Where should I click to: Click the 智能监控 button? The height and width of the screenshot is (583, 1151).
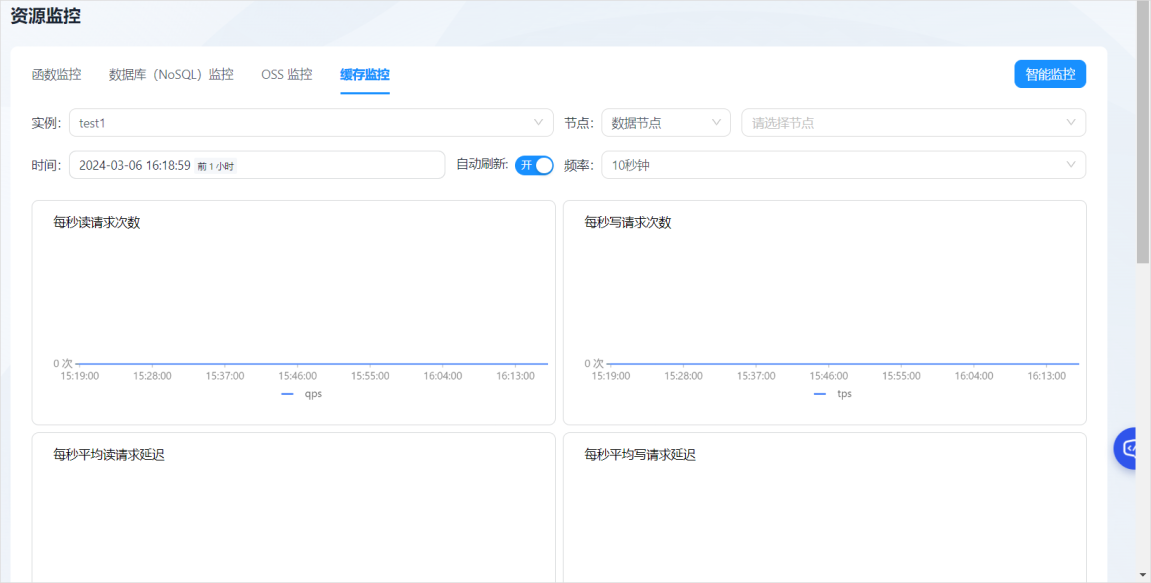(x=1050, y=74)
